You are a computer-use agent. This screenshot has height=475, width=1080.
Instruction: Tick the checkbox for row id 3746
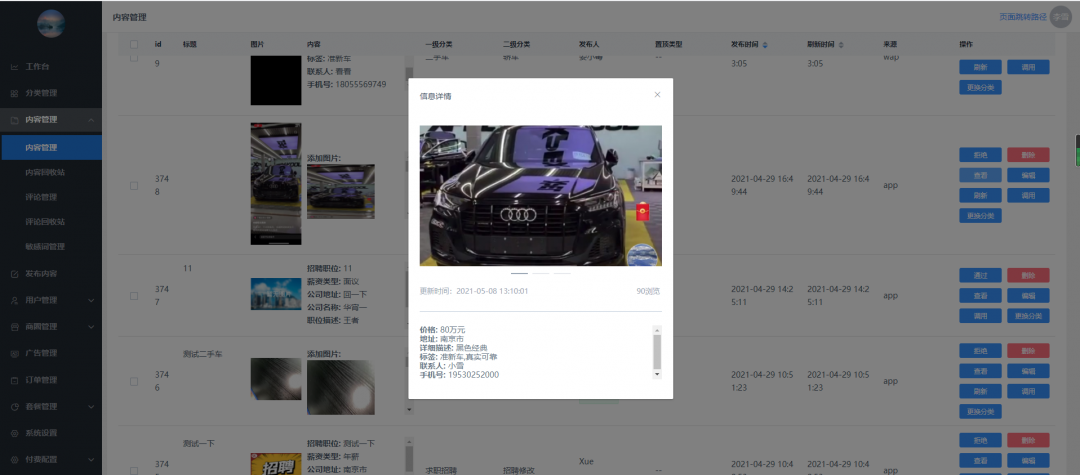(134, 381)
